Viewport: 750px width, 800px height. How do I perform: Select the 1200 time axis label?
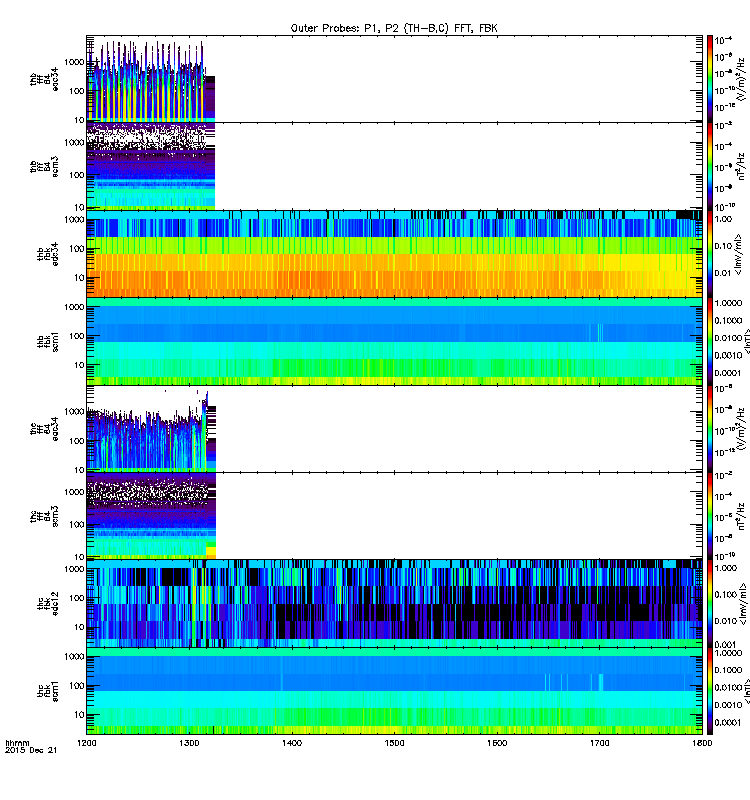coord(87,743)
